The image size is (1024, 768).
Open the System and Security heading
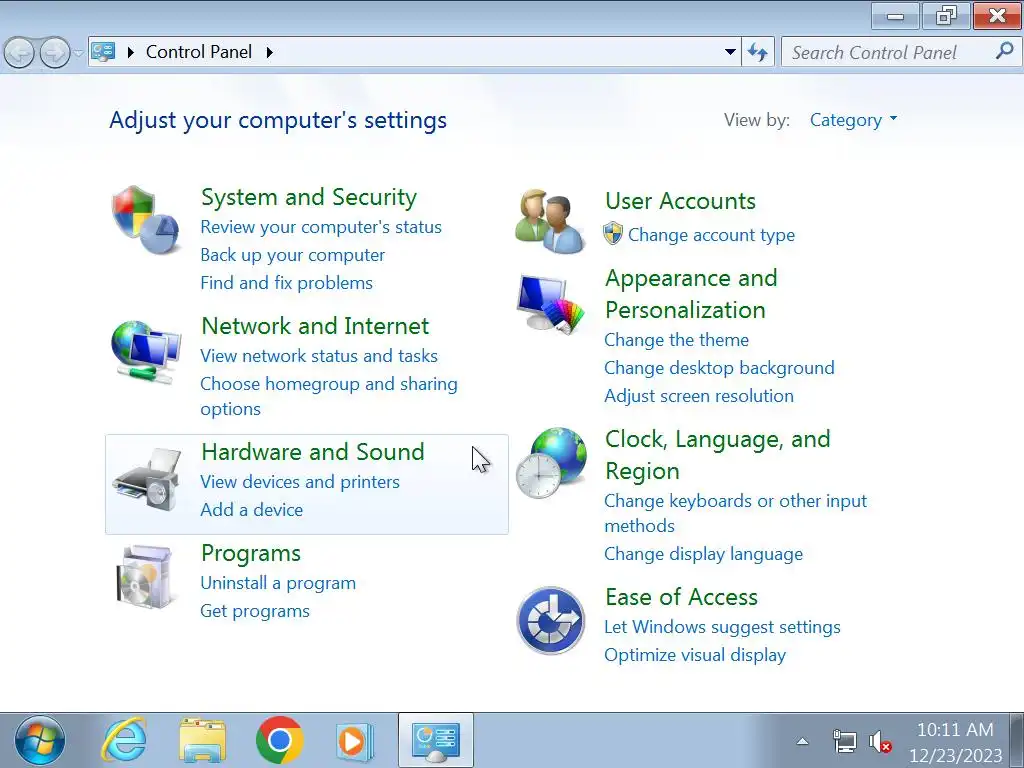tap(309, 197)
